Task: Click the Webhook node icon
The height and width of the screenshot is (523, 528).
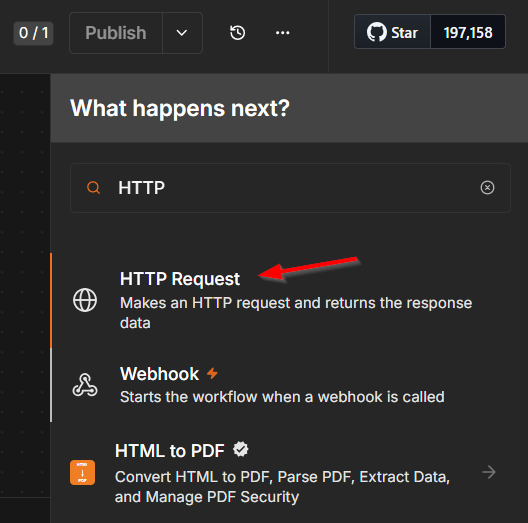Action: pyautogui.click(x=85, y=384)
